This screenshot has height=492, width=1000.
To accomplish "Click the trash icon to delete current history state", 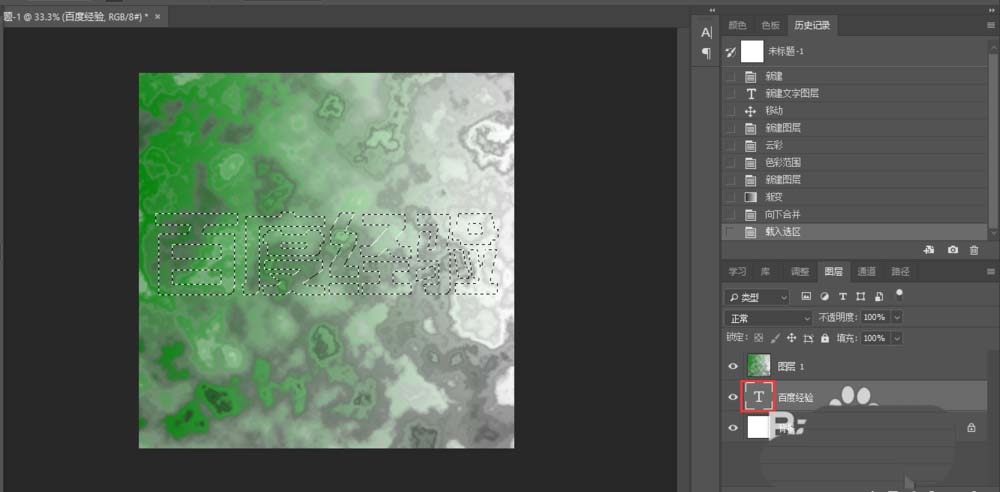I will (x=974, y=250).
